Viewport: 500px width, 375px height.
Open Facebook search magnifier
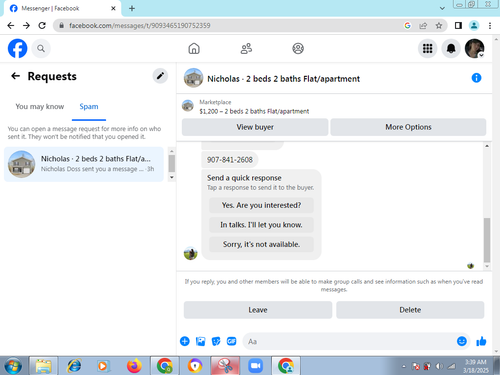pos(41,49)
